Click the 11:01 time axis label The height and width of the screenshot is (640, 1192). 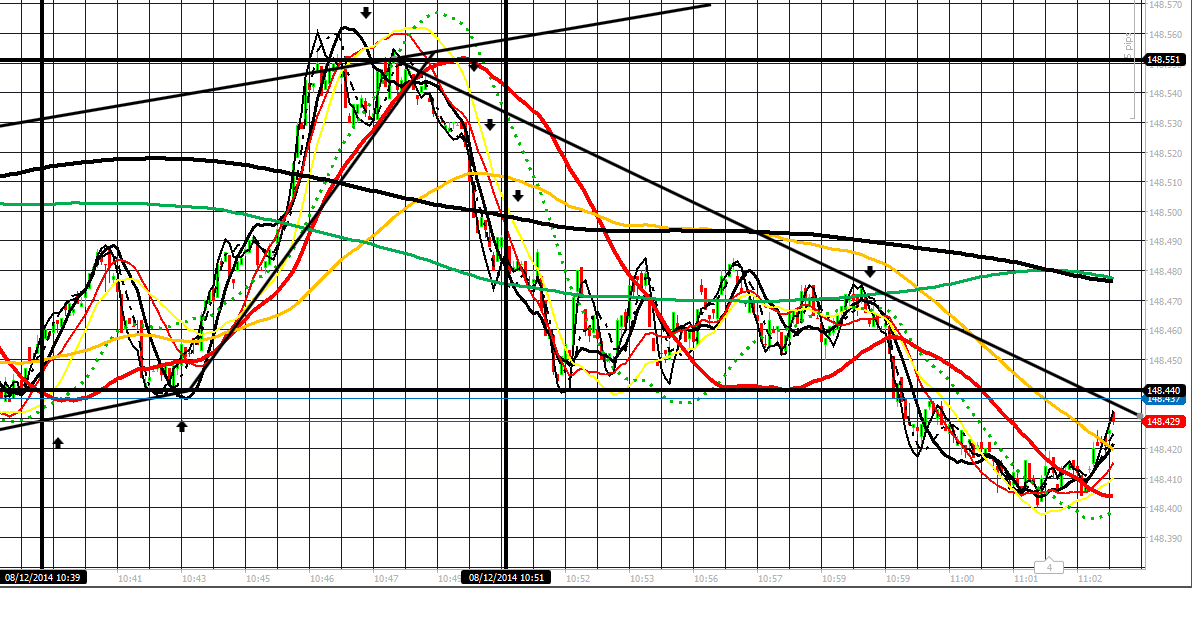coord(1026,578)
